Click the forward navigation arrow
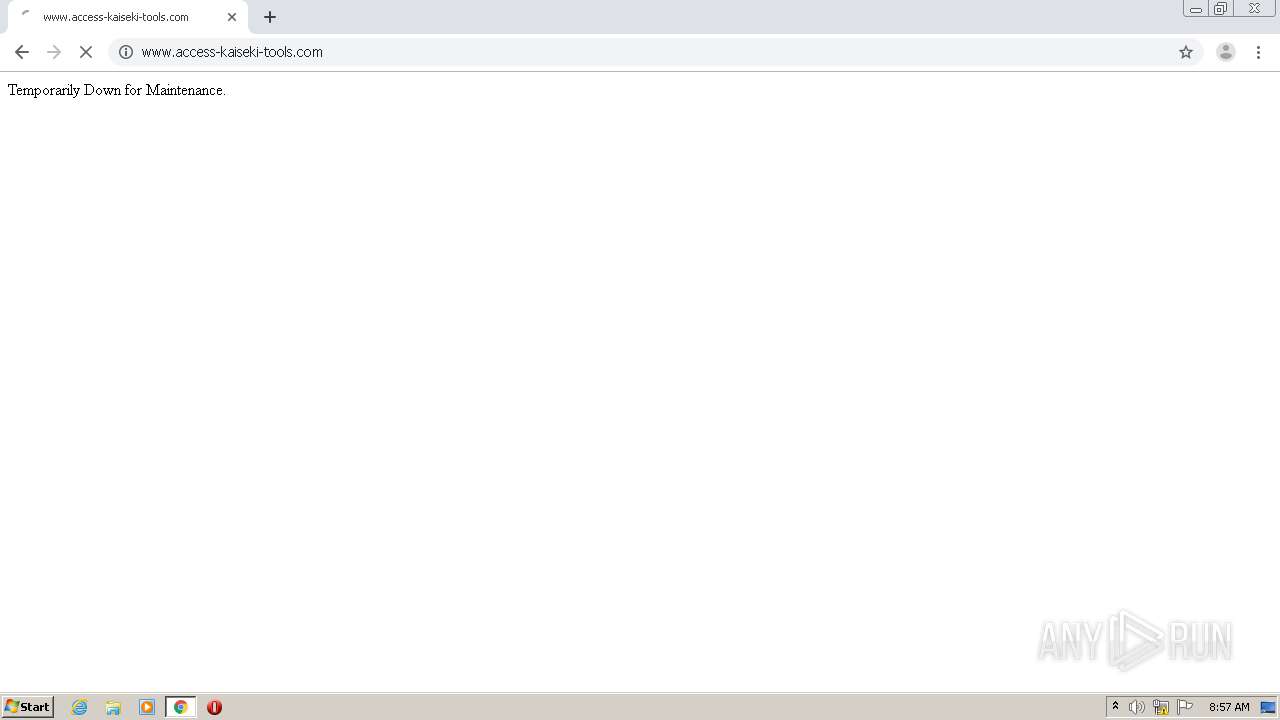 click(54, 52)
